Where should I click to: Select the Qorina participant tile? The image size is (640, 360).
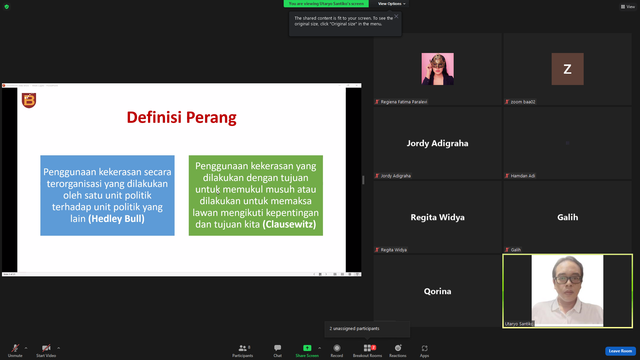(438, 291)
